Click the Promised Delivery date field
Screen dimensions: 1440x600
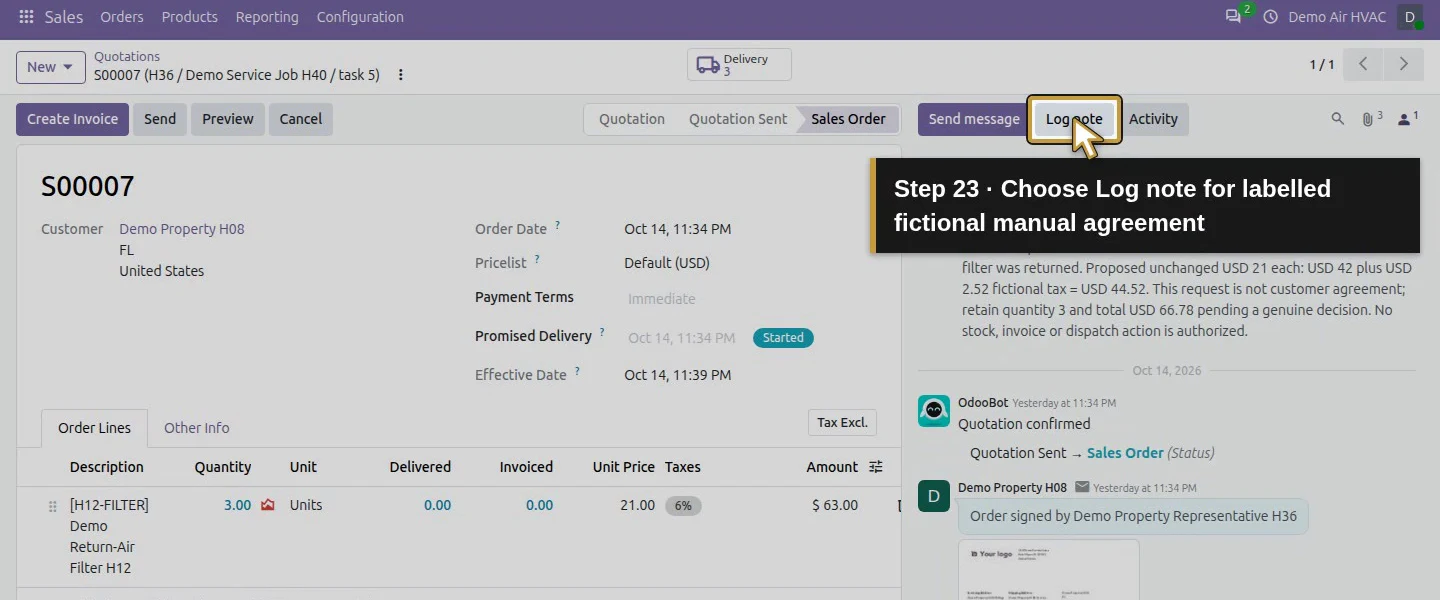[x=682, y=338]
